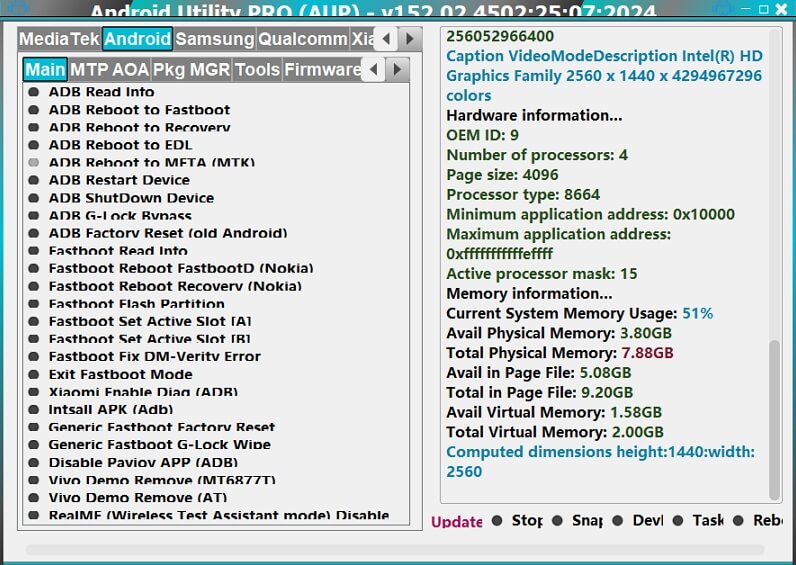796x565 pixels.
Task: Open the Samsung tab
Action: 215,39
